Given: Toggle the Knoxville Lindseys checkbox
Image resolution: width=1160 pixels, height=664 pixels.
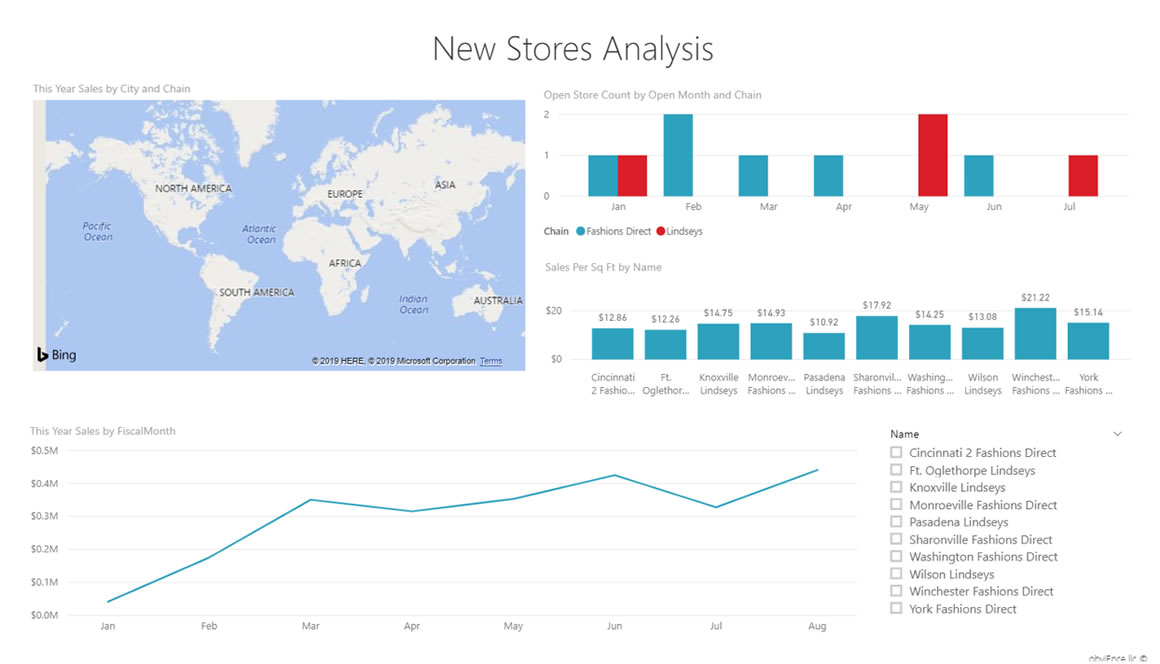Looking at the screenshot, I should pos(896,488).
